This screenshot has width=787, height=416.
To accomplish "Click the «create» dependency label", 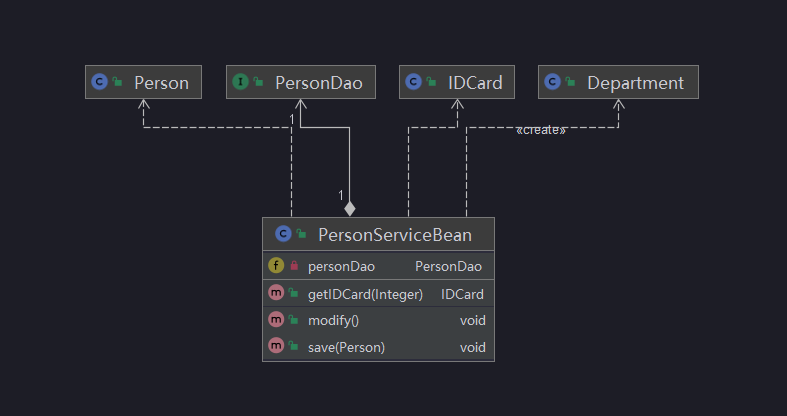I will pyautogui.click(x=541, y=130).
